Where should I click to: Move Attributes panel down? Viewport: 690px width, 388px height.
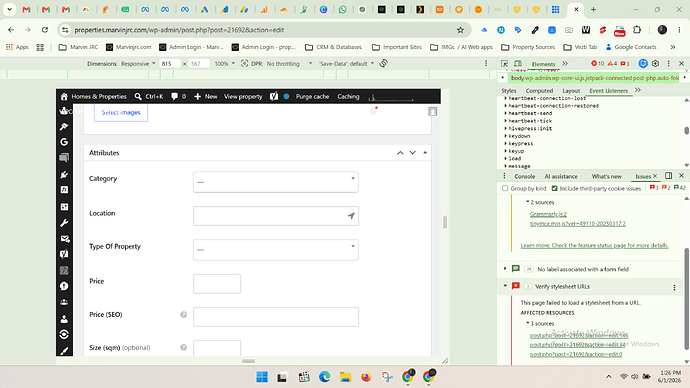[x=412, y=153]
